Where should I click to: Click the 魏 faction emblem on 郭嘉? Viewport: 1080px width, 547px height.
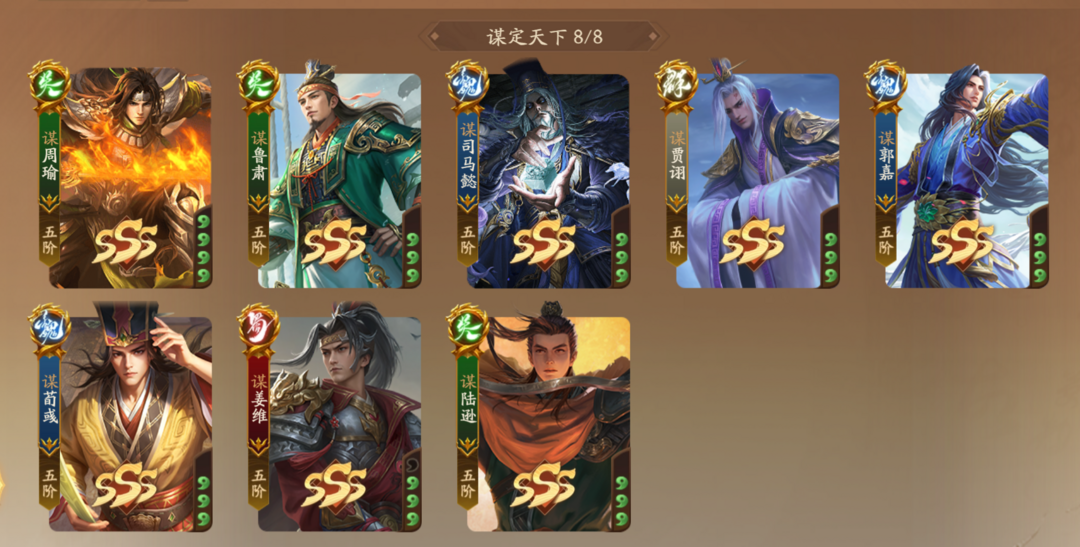pyautogui.click(x=886, y=83)
